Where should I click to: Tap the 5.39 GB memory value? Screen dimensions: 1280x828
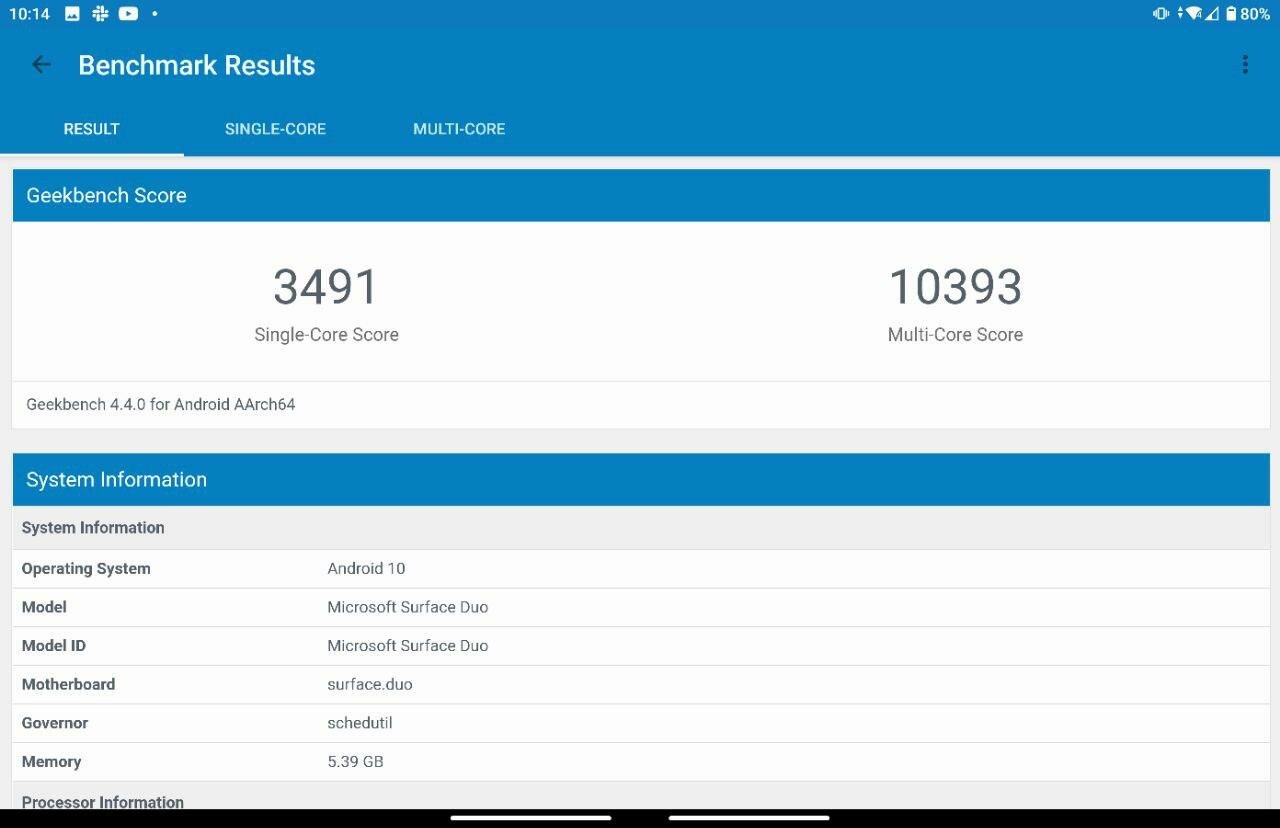355,762
